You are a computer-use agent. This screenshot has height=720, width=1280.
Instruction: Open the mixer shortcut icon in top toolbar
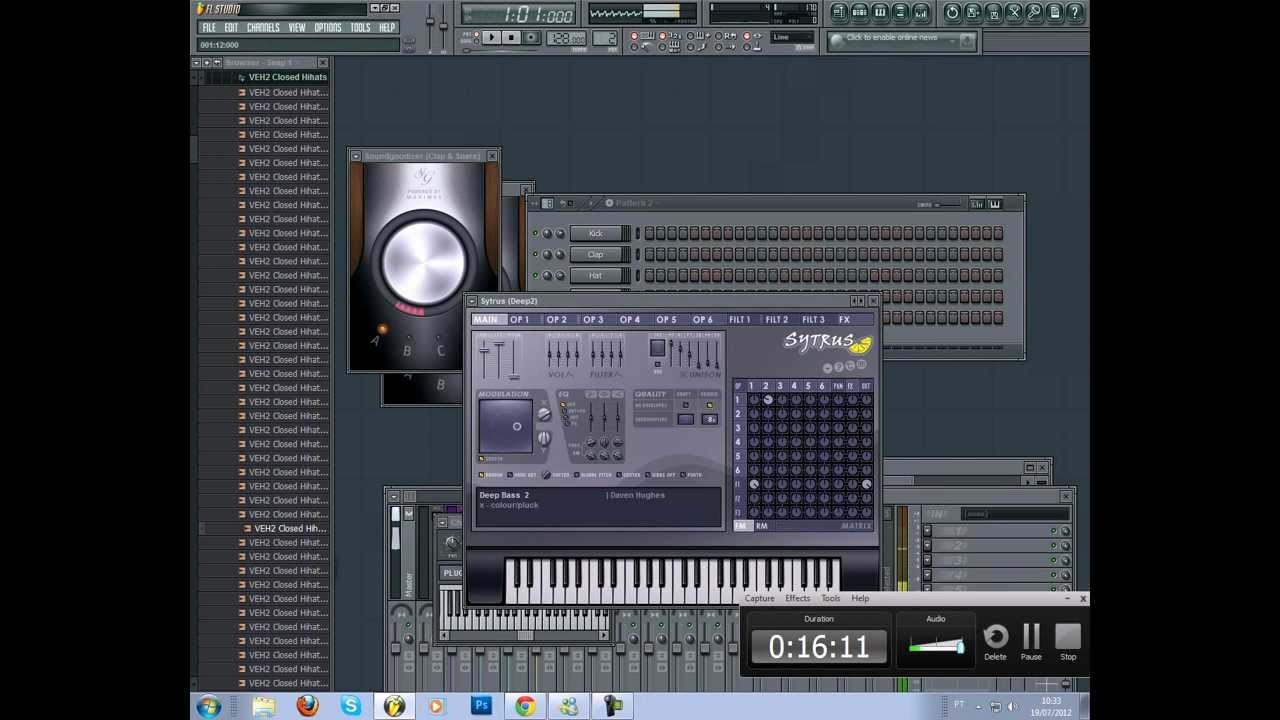click(x=921, y=12)
